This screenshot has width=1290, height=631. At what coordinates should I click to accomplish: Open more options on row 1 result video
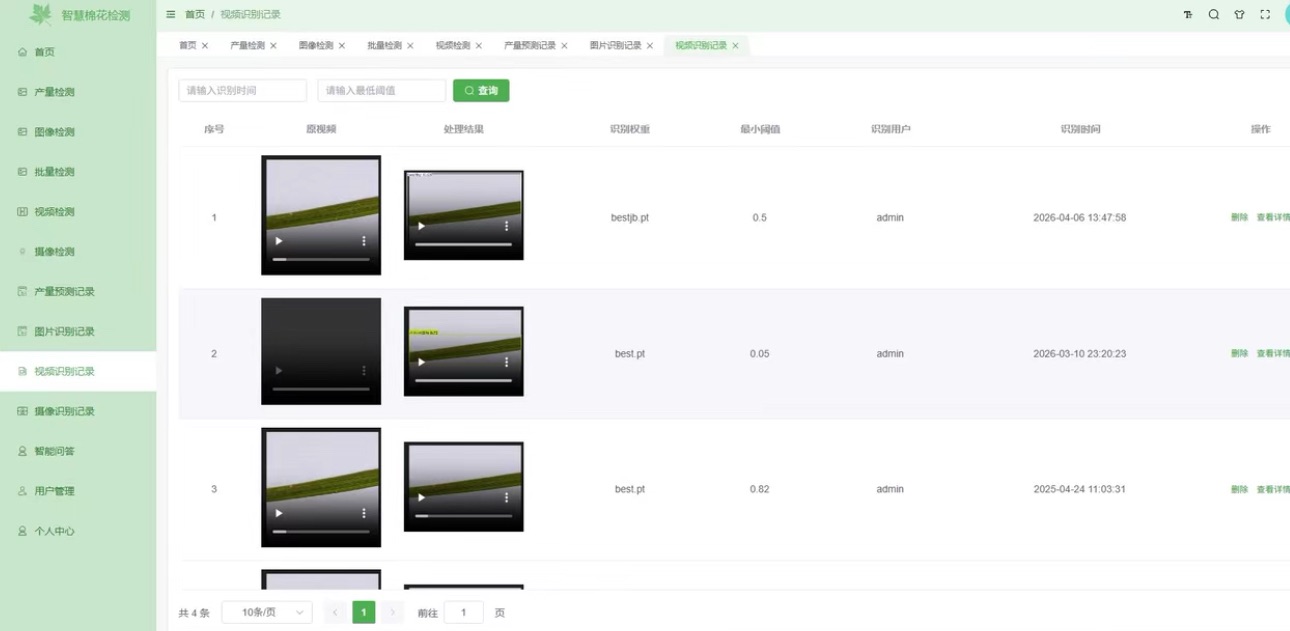[507, 226]
